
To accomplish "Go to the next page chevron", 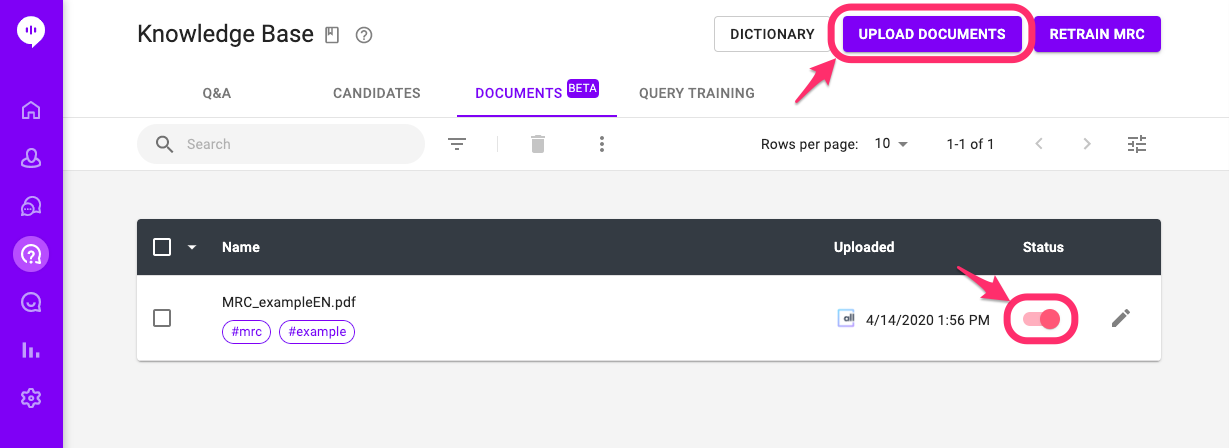I will click(1087, 144).
